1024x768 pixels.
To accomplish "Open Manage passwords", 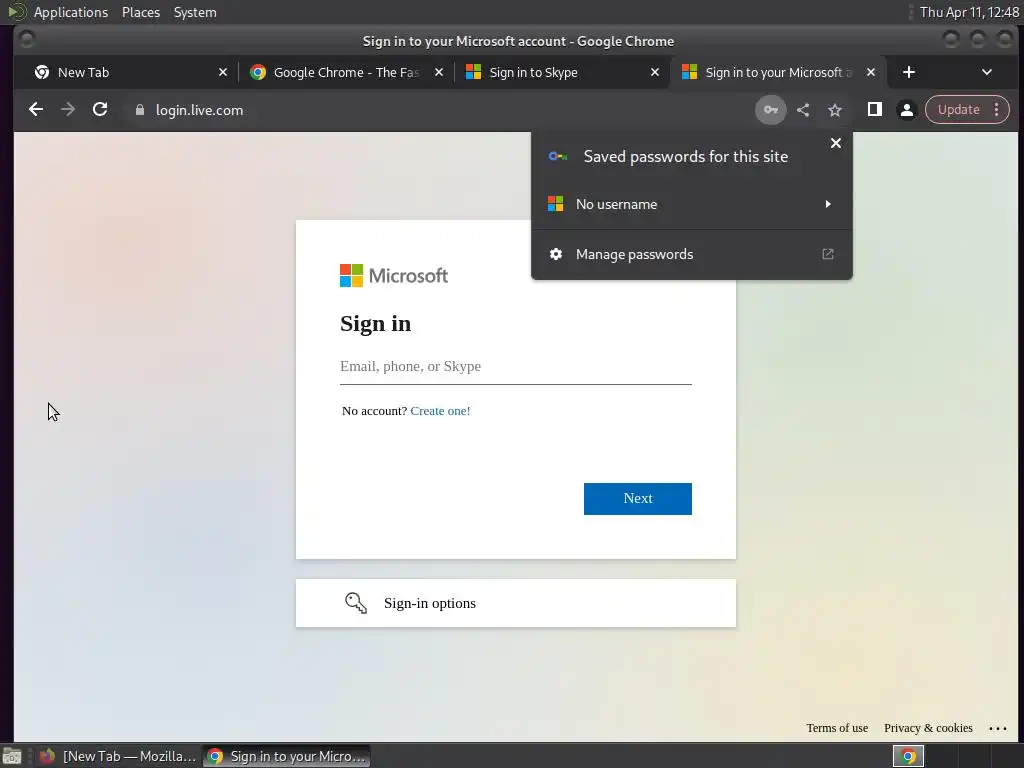I will 692,254.
